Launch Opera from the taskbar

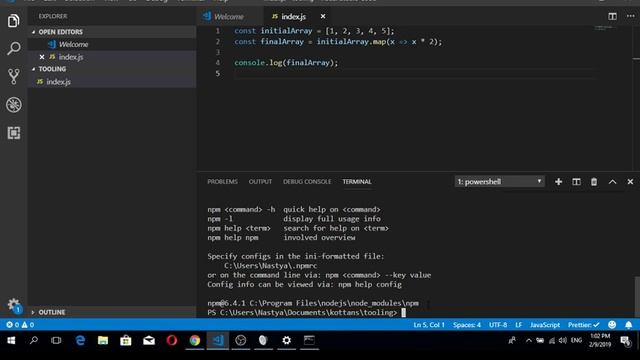pyautogui.click(x=171, y=340)
